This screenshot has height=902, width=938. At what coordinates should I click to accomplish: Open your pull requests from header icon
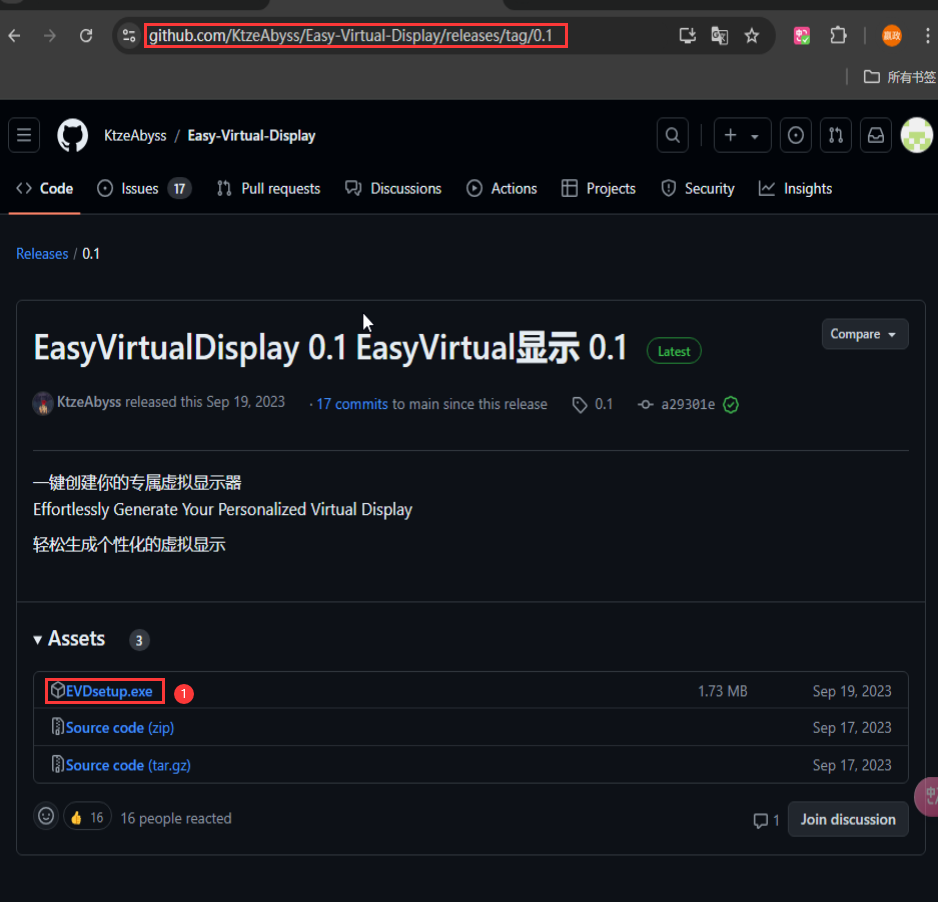point(836,135)
